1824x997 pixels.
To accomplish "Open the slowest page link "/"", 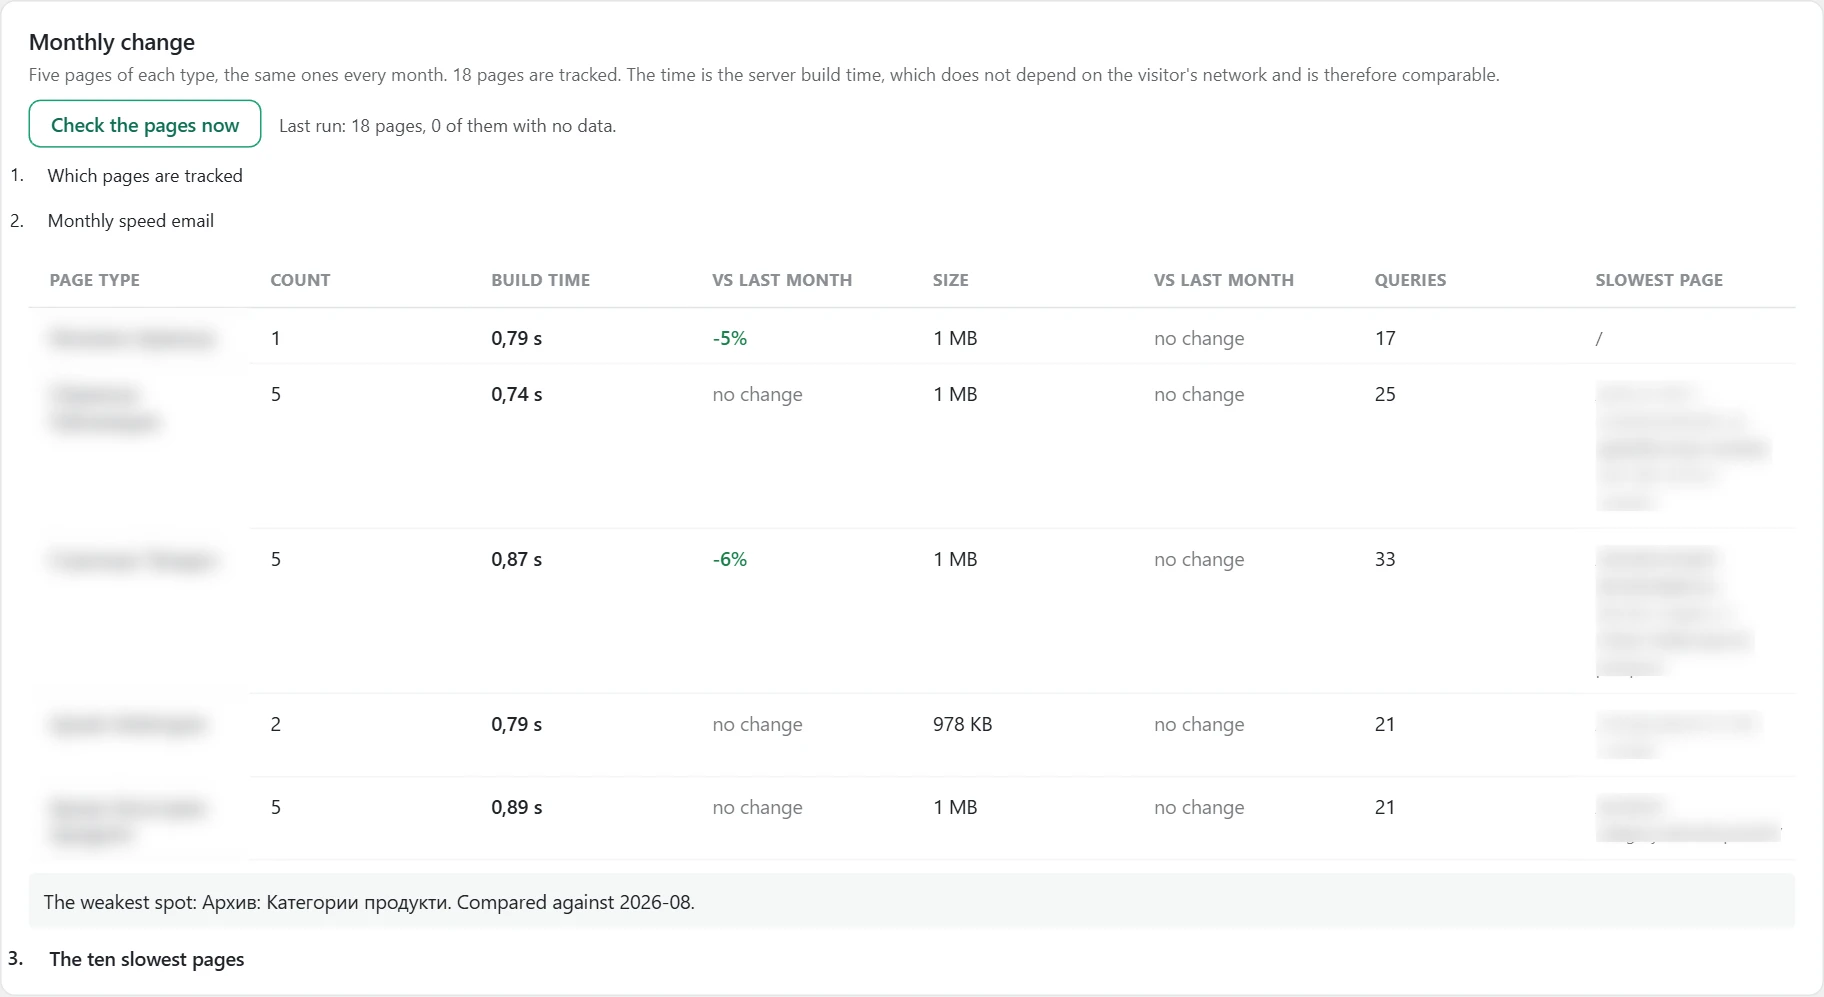I will pos(1599,338).
